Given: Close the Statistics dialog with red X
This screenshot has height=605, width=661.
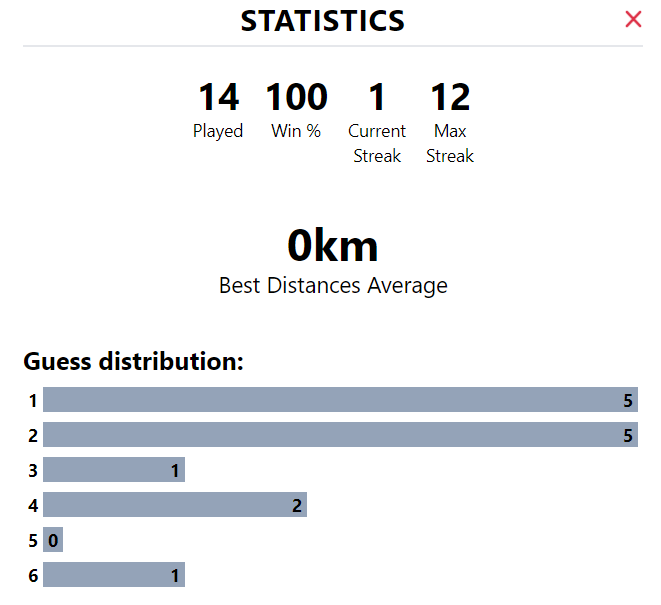Looking at the screenshot, I should (633, 19).
